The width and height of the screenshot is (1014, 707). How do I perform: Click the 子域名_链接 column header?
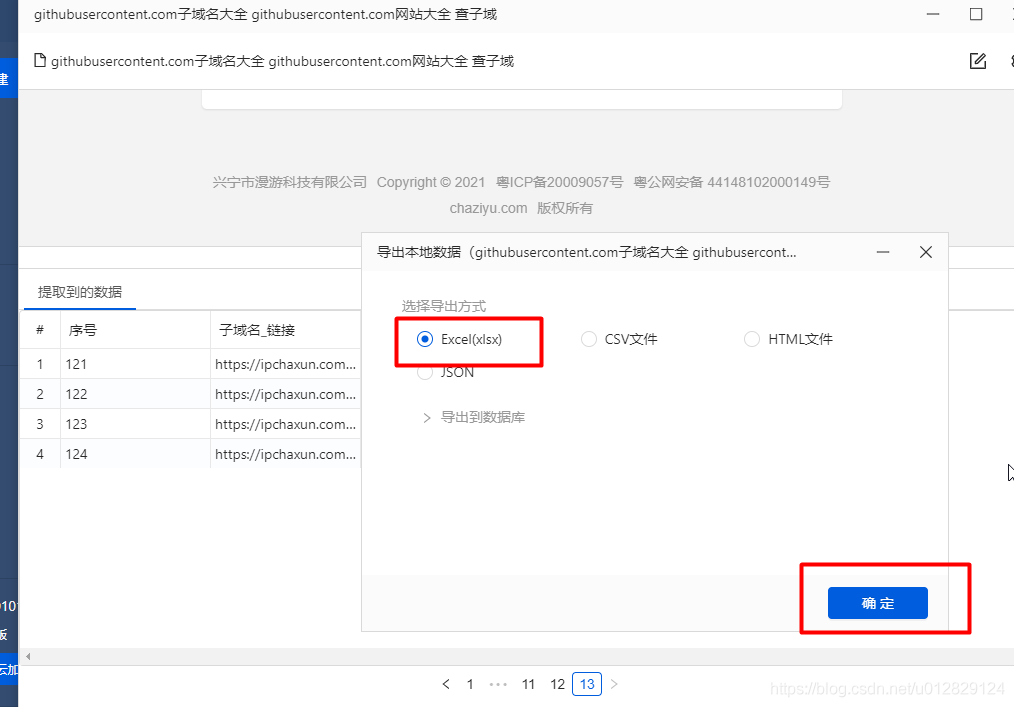[x=285, y=330]
